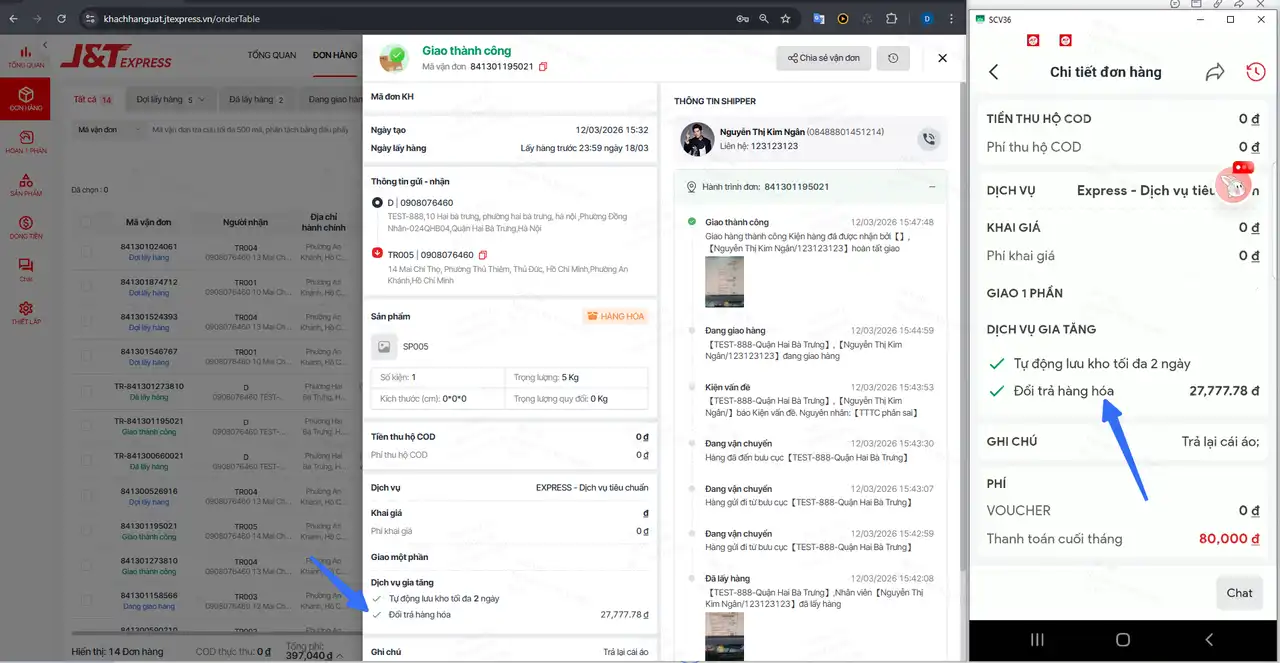Select the Tất cả orders tab

tap(92, 100)
